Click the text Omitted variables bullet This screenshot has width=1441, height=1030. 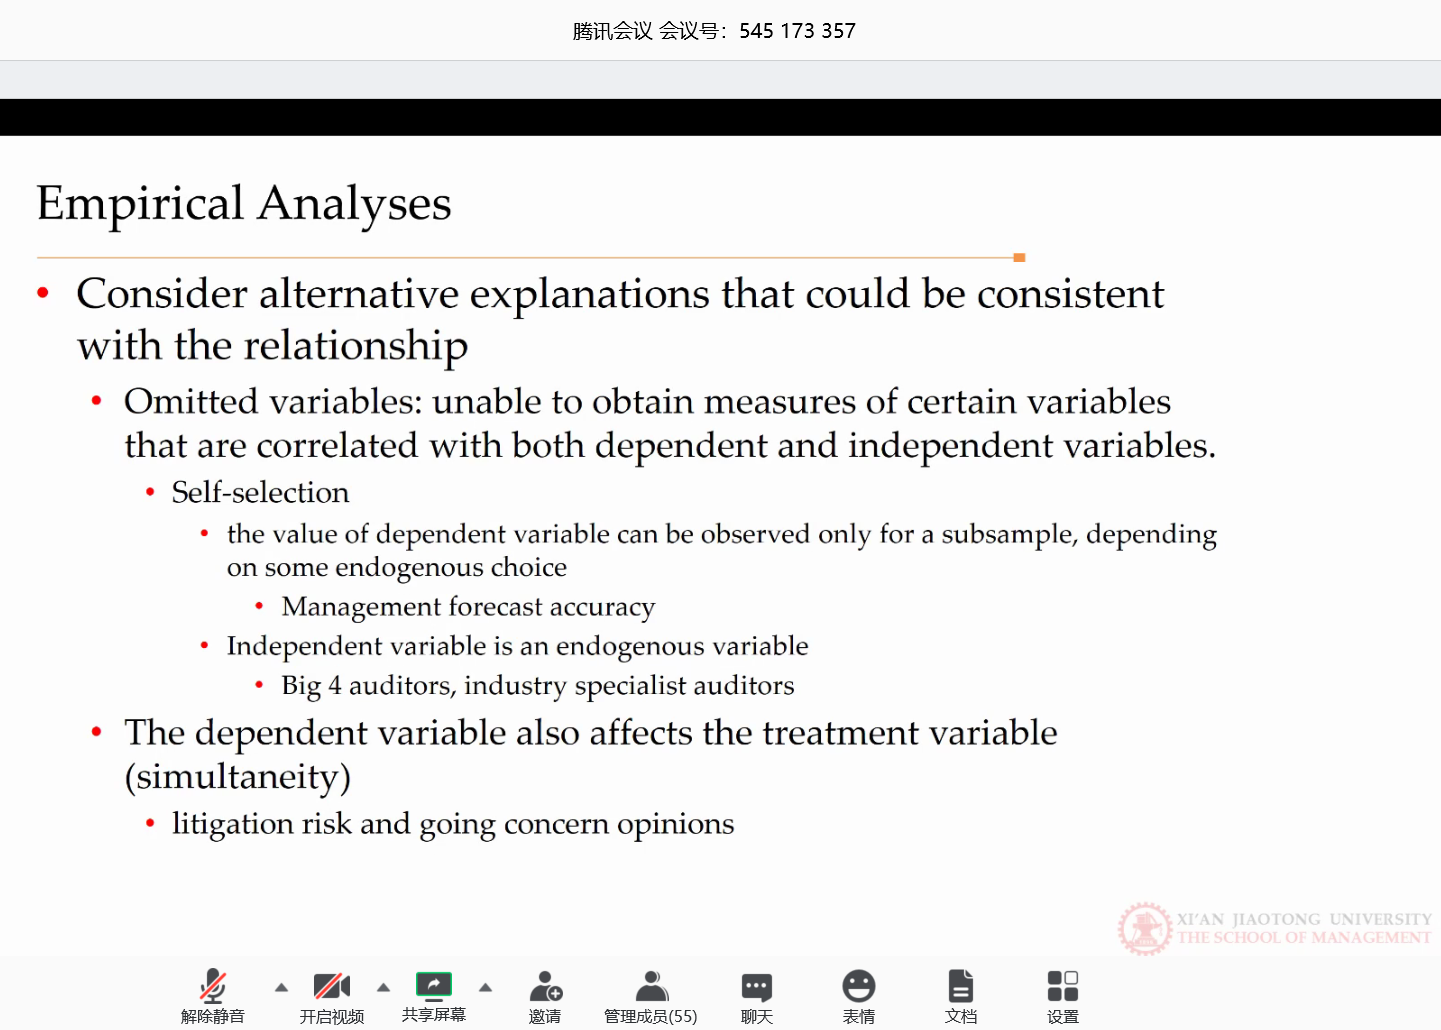[670, 423]
